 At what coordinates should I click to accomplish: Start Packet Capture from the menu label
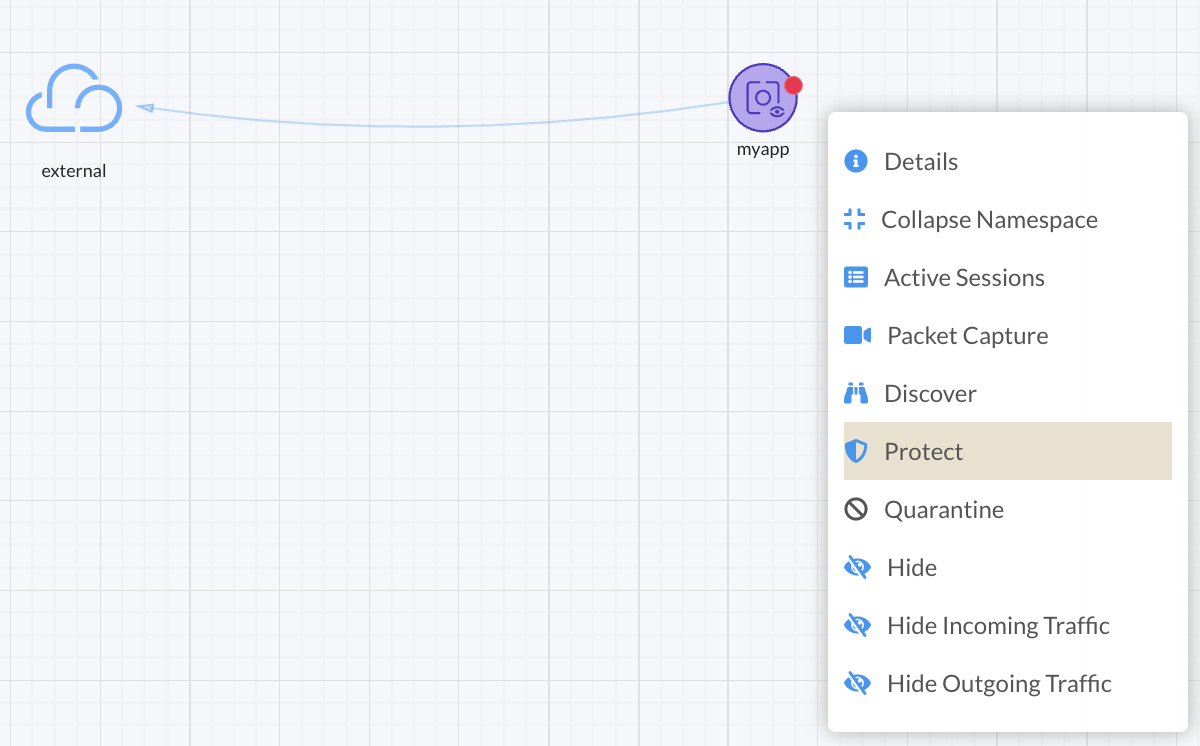tap(967, 336)
